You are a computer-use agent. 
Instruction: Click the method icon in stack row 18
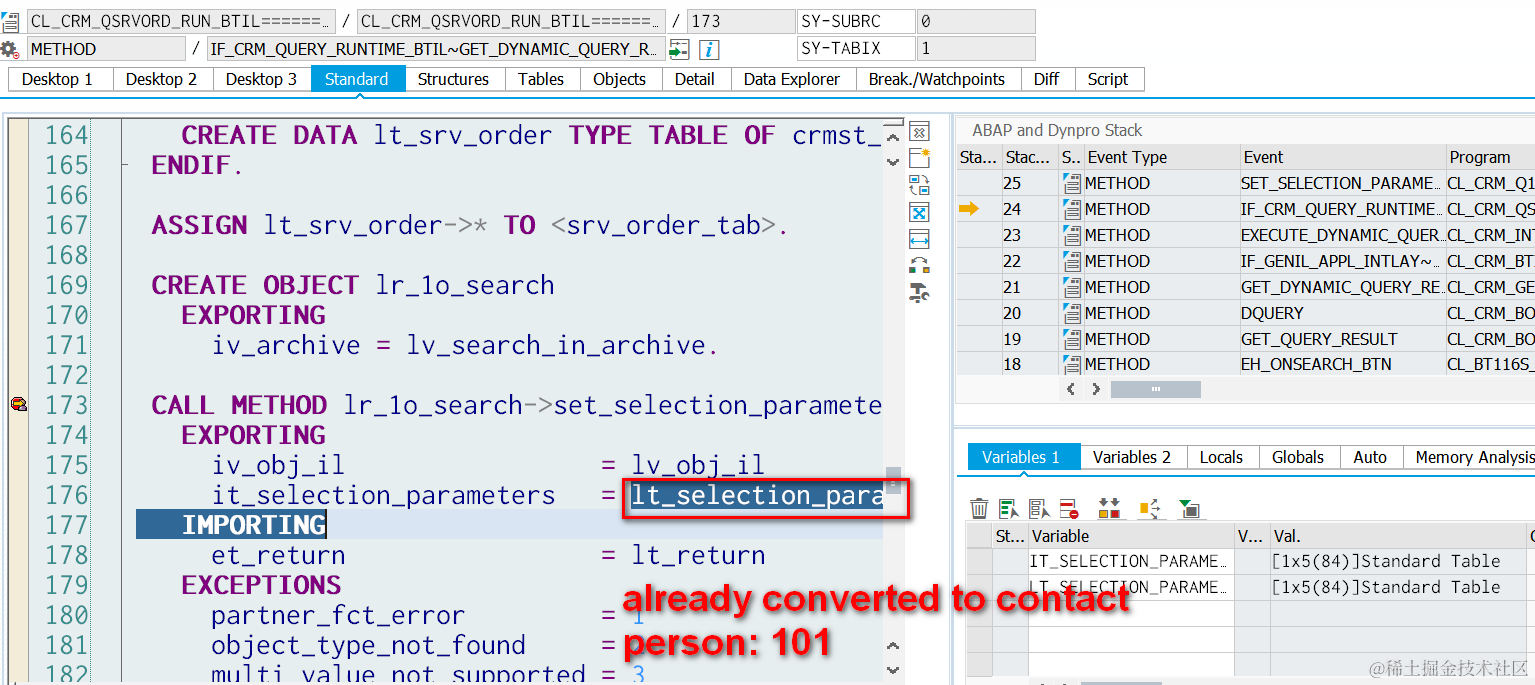[x=1071, y=364]
